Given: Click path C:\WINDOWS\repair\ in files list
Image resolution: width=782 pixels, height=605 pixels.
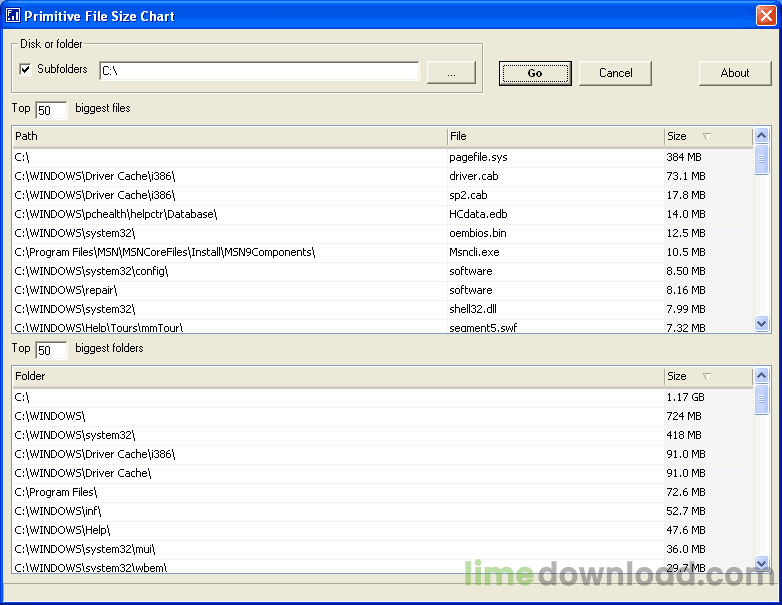Looking at the screenshot, I should (x=66, y=290).
